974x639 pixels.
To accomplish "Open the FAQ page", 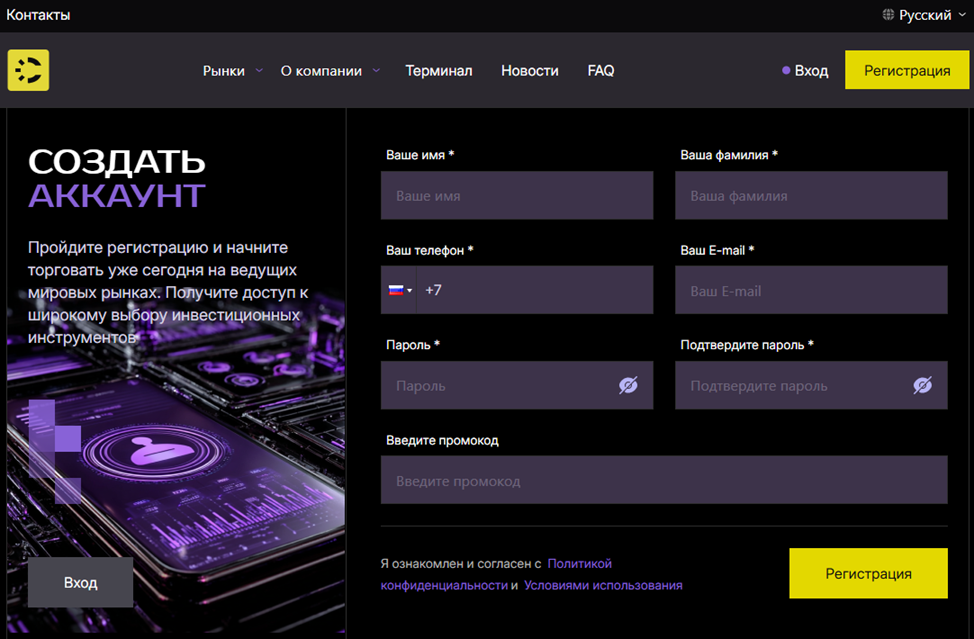I will click(x=601, y=71).
